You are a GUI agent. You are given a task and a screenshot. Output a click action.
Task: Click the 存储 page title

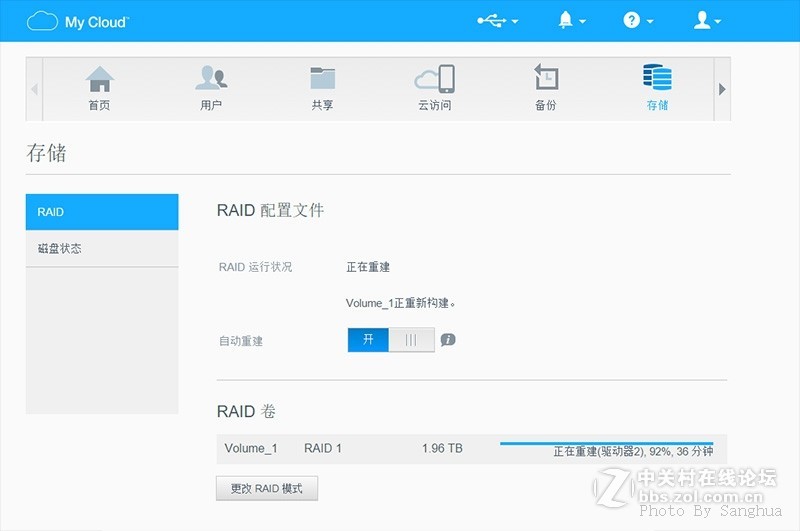click(46, 153)
